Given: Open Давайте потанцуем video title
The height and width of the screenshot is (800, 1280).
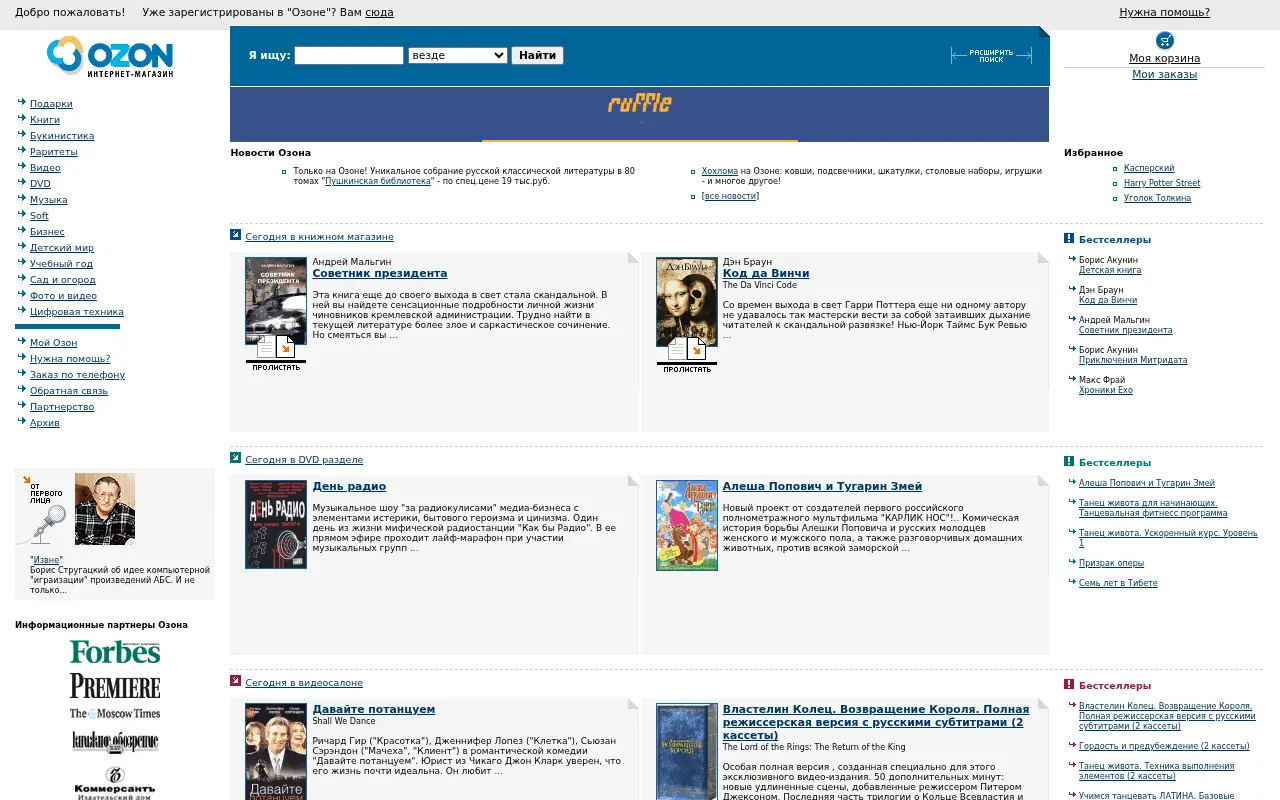Looking at the screenshot, I should pyautogui.click(x=374, y=710).
